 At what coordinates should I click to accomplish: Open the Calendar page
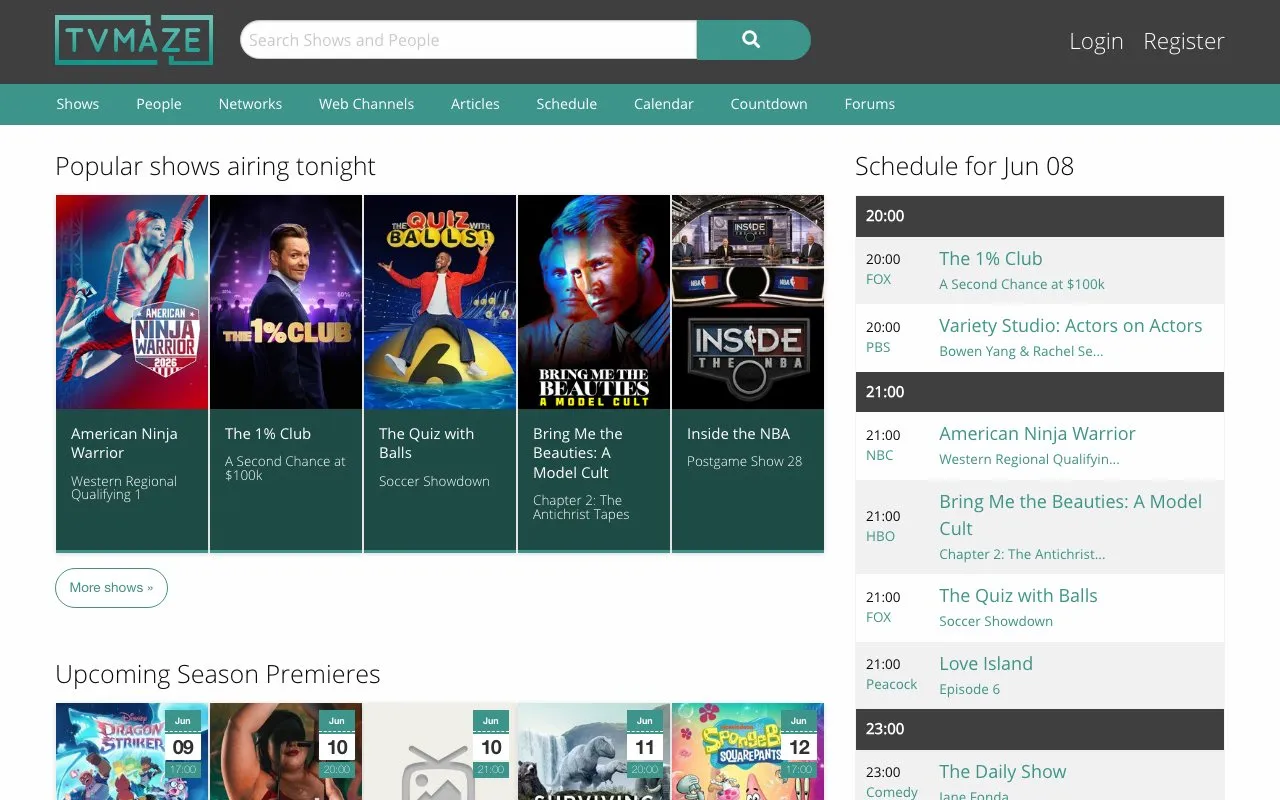[x=664, y=104]
